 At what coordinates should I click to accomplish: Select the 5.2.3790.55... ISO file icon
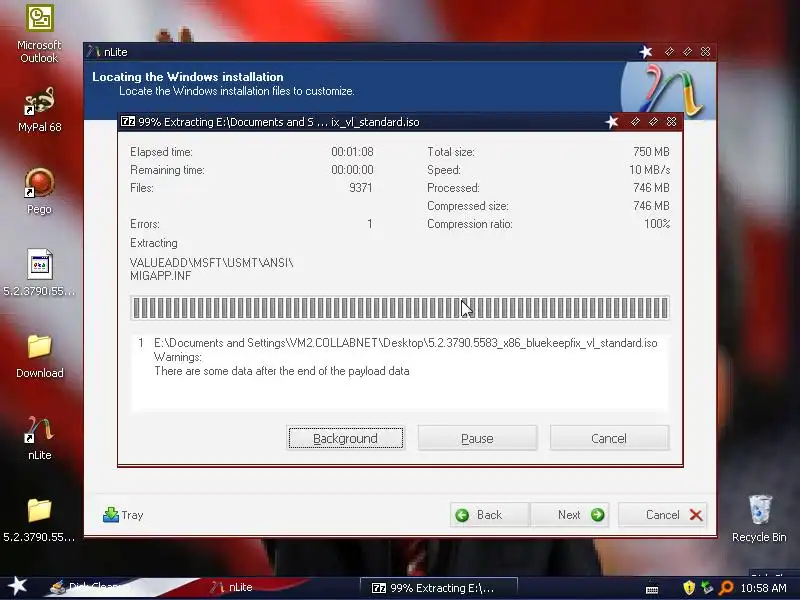[x=39, y=272]
